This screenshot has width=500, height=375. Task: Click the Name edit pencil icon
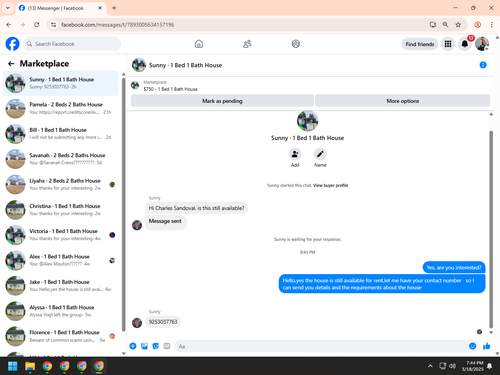pyautogui.click(x=320, y=154)
